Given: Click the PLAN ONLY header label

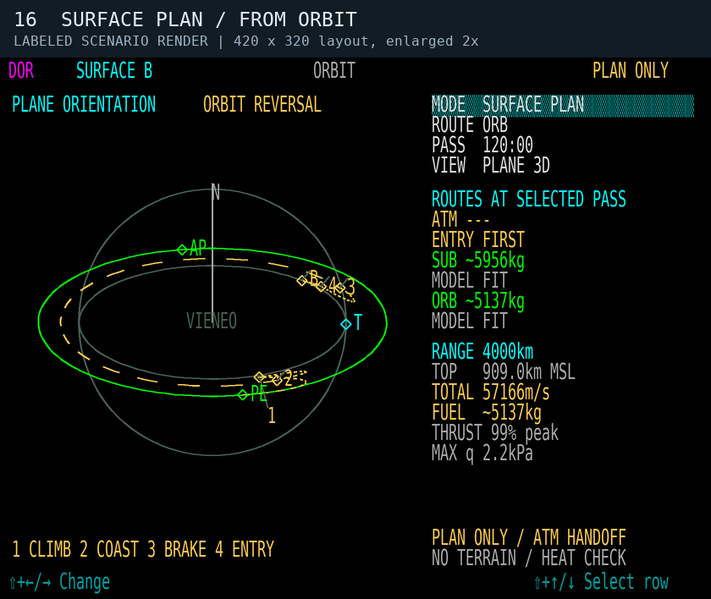Looking at the screenshot, I should coord(630,71).
